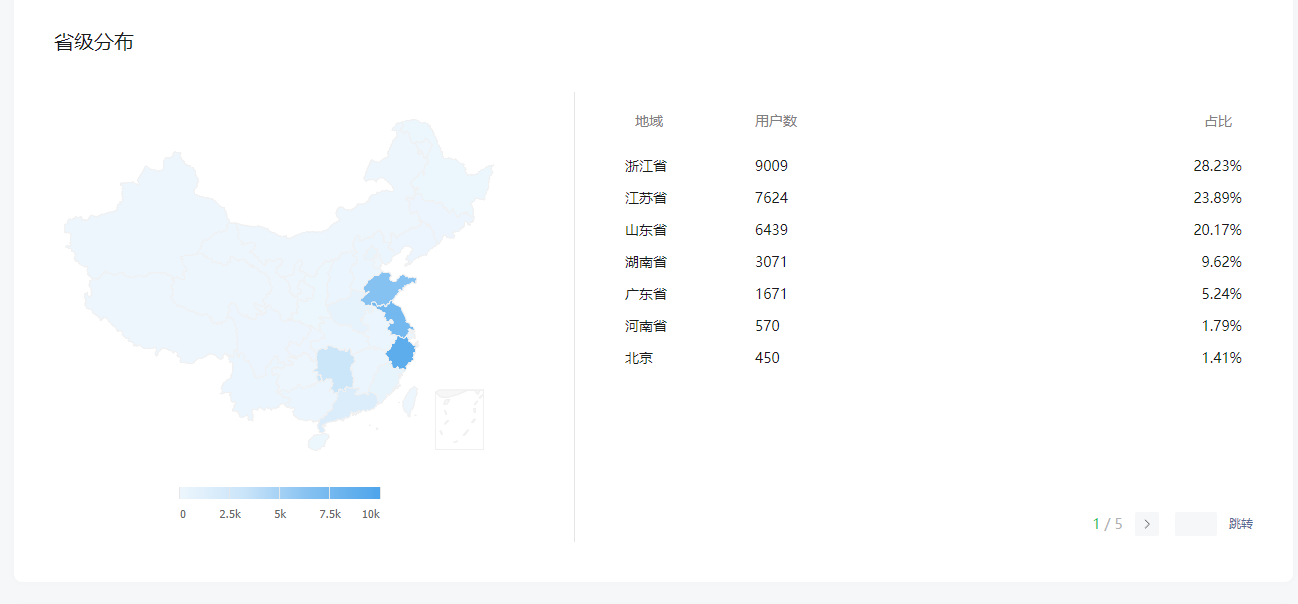This screenshot has height=604, width=1298.
Task: Click percentage 9.62%
Action: (1221, 262)
